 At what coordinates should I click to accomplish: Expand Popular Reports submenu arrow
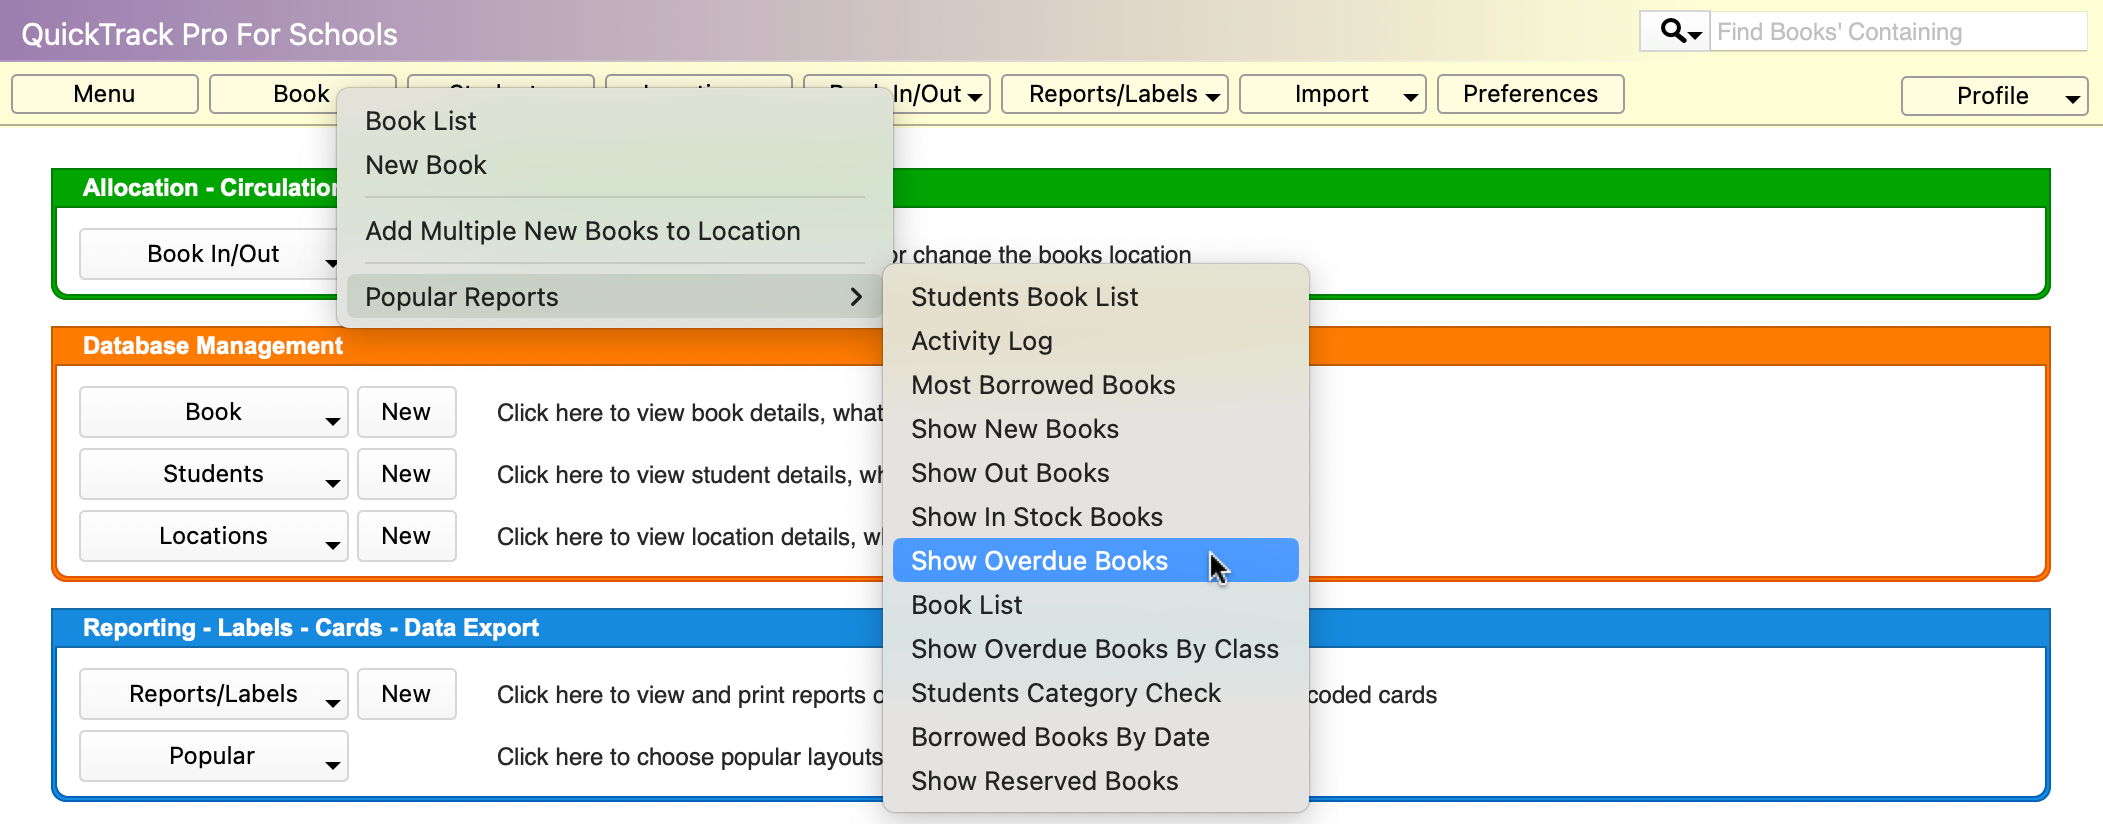point(855,297)
